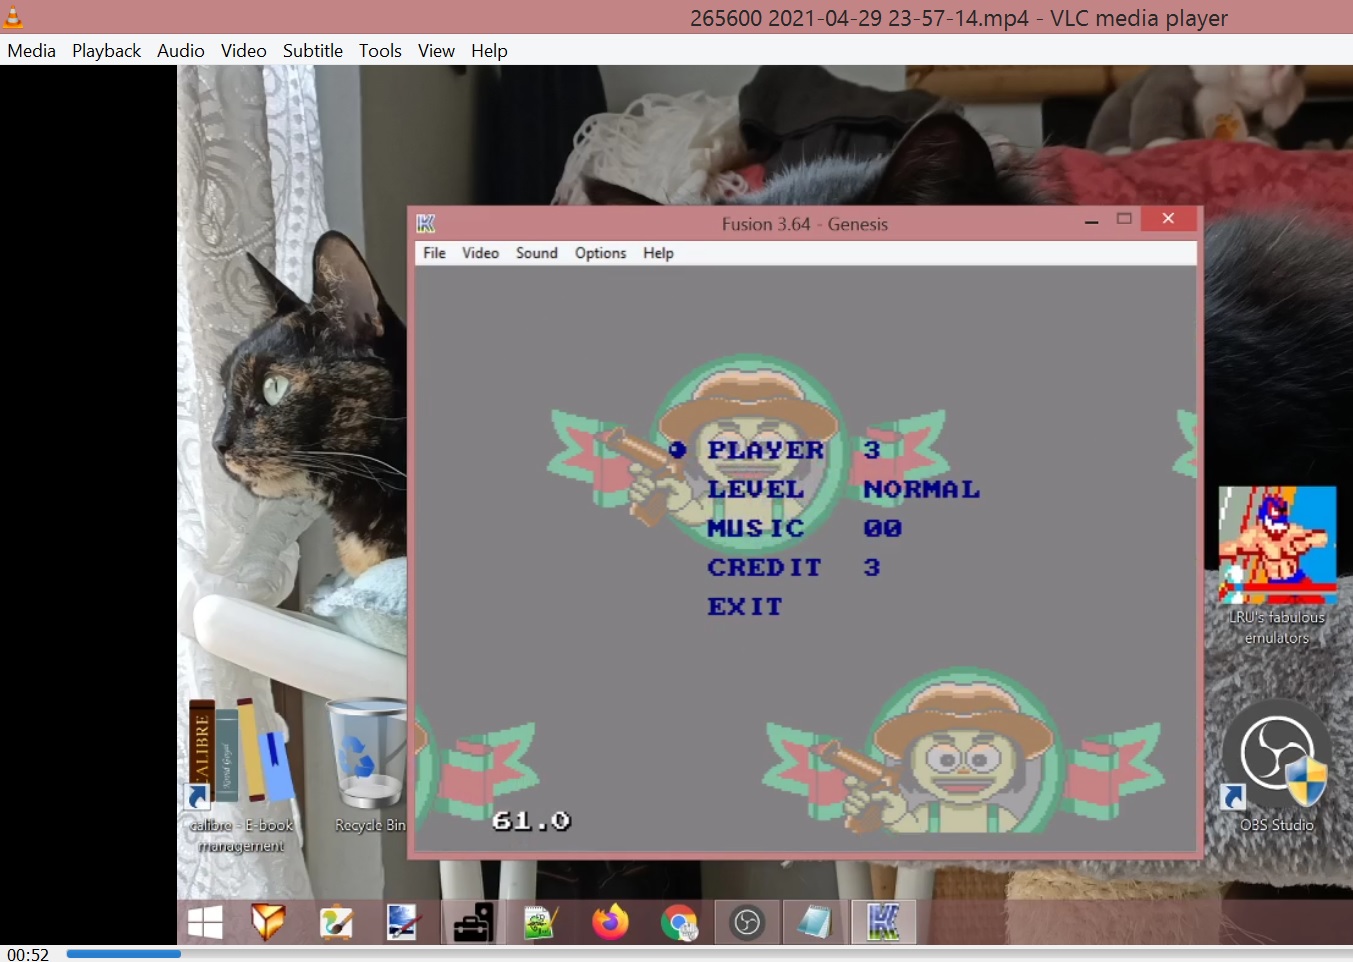Click the 00:52 elapsed time label
This screenshot has height=962, width=1353.
pos(28,954)
